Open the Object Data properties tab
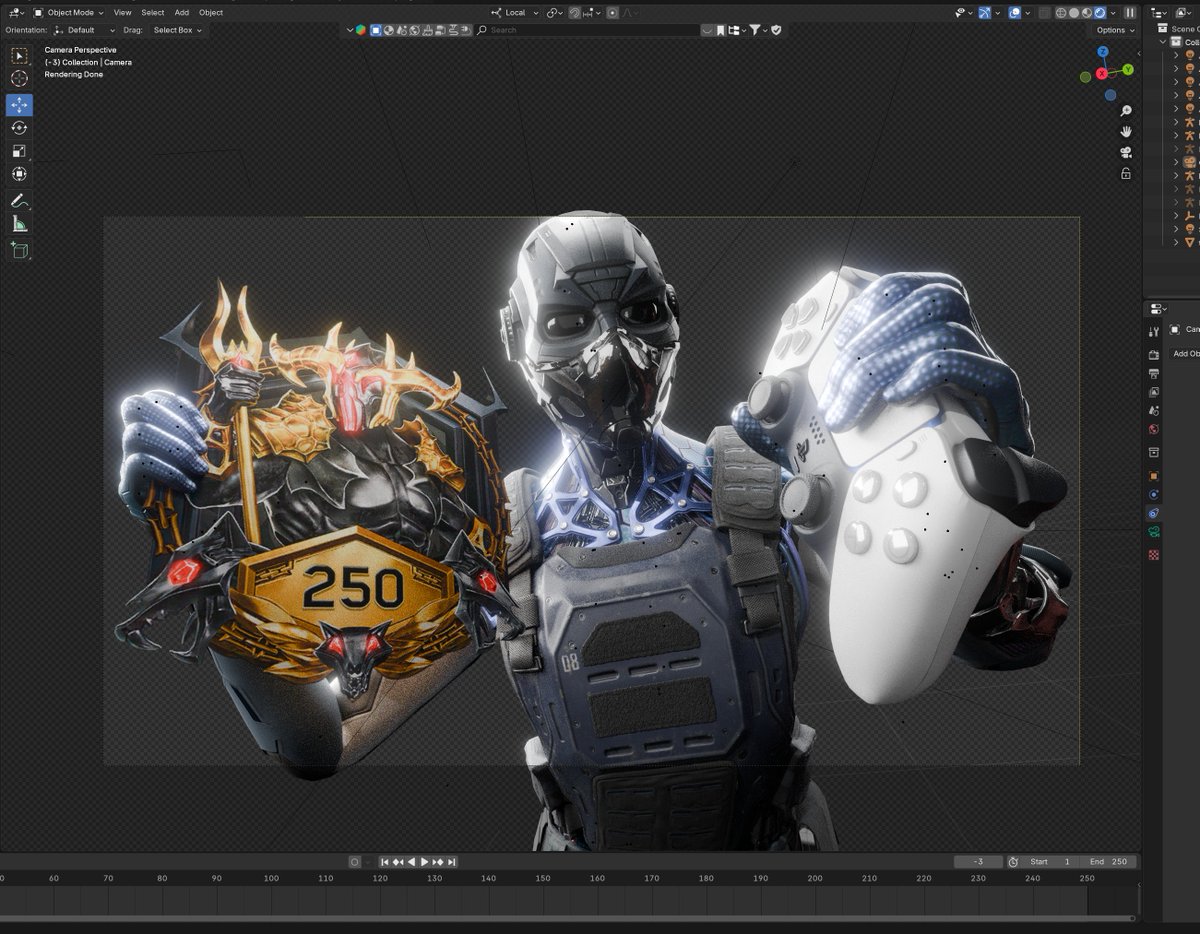The width and height of the screenshot is (1200, 934). point(1154,534)
